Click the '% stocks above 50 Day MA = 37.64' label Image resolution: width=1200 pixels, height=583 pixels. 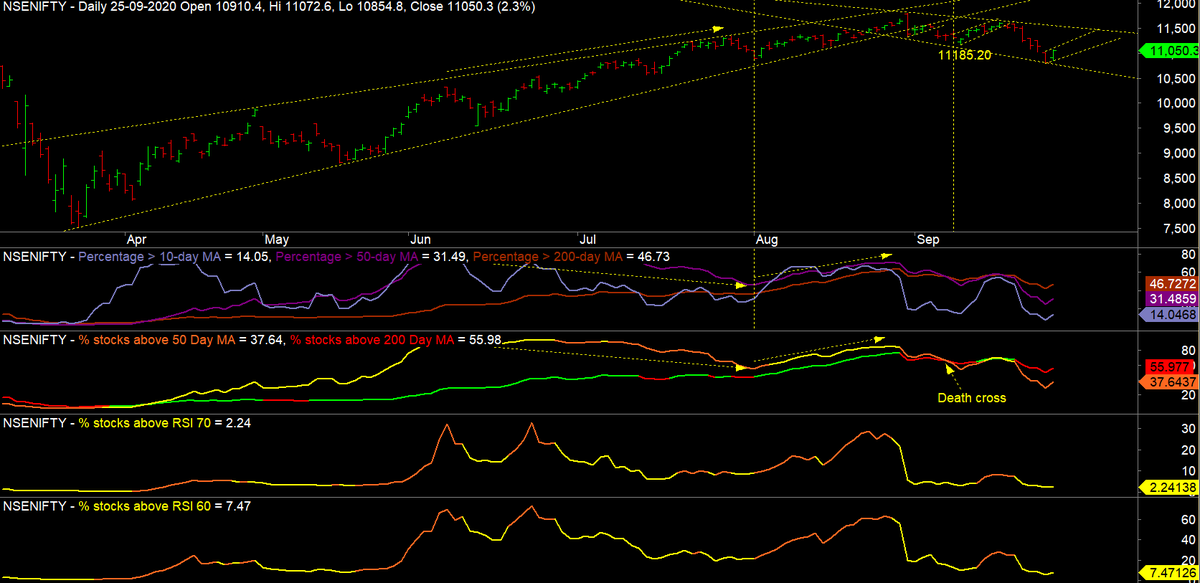tap(182, 341)
